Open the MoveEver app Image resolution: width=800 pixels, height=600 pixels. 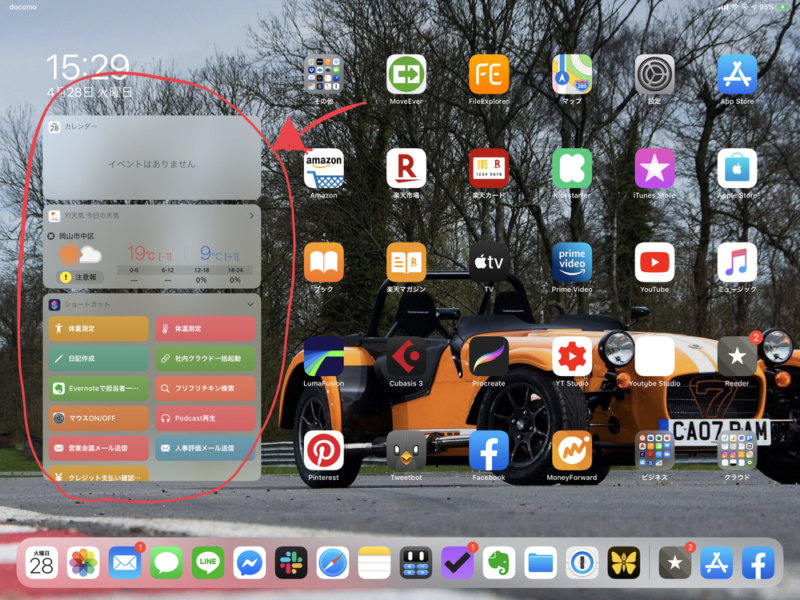[406, 74]
